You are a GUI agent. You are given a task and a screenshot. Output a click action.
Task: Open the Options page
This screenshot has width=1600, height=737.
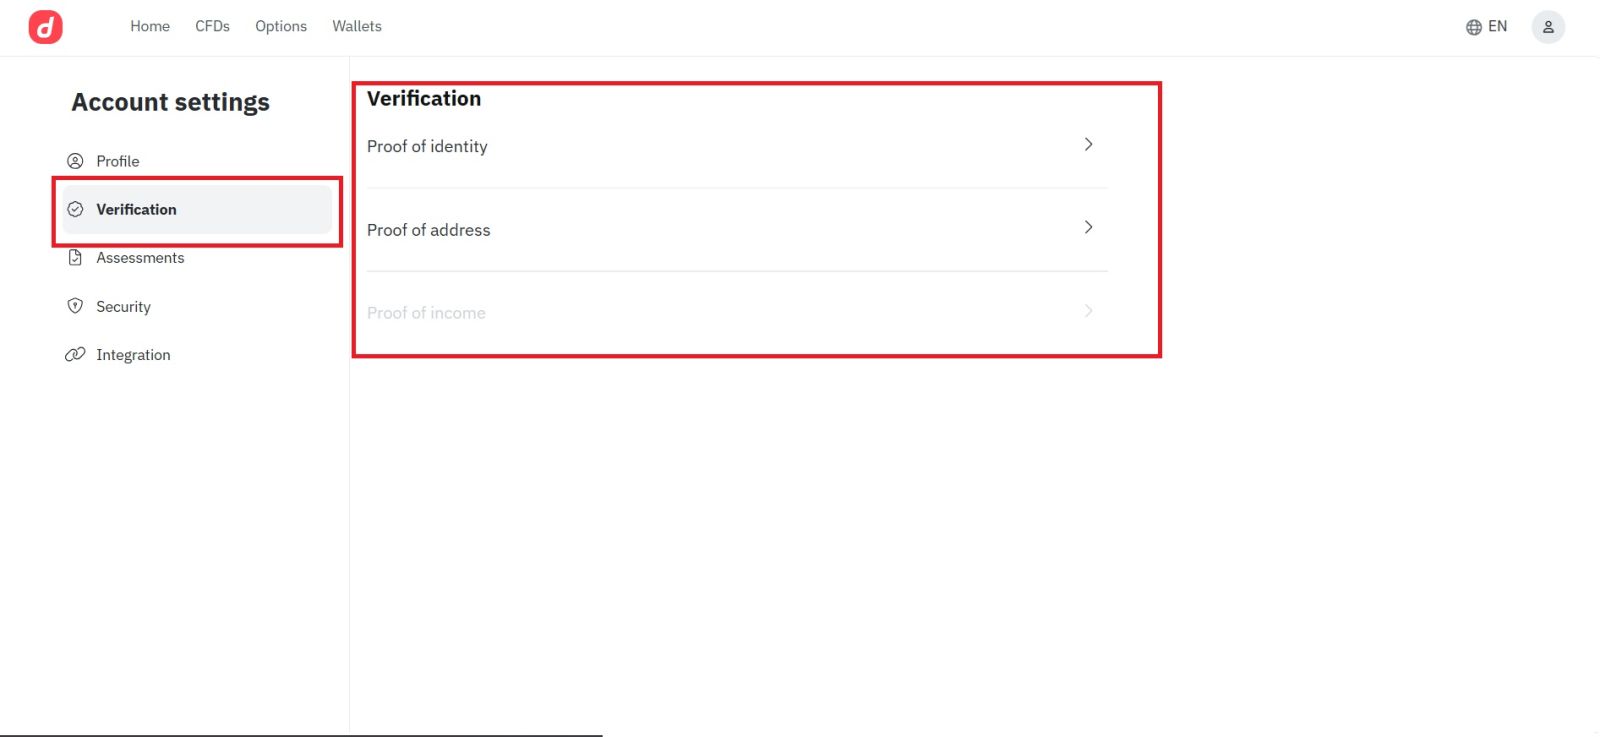(x=280, y=26)
